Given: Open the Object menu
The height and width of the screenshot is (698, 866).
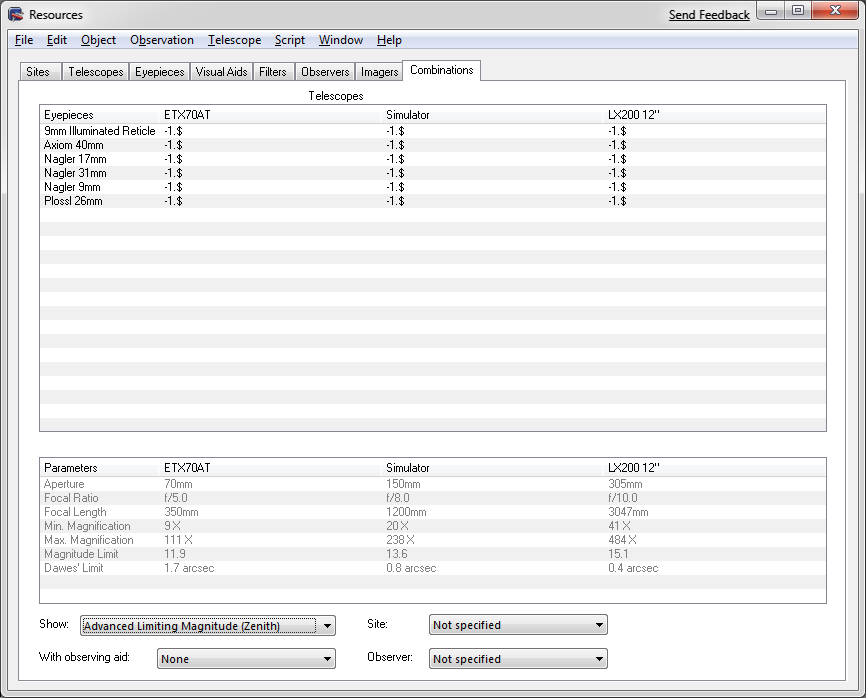Looking at the screenshot, I should (x=98, y=40).
